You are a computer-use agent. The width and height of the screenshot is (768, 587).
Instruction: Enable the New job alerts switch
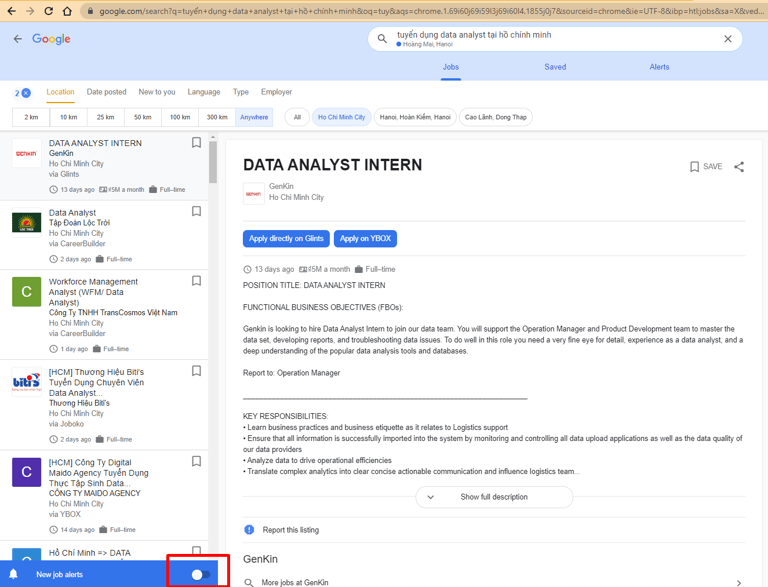pos(200,574)
